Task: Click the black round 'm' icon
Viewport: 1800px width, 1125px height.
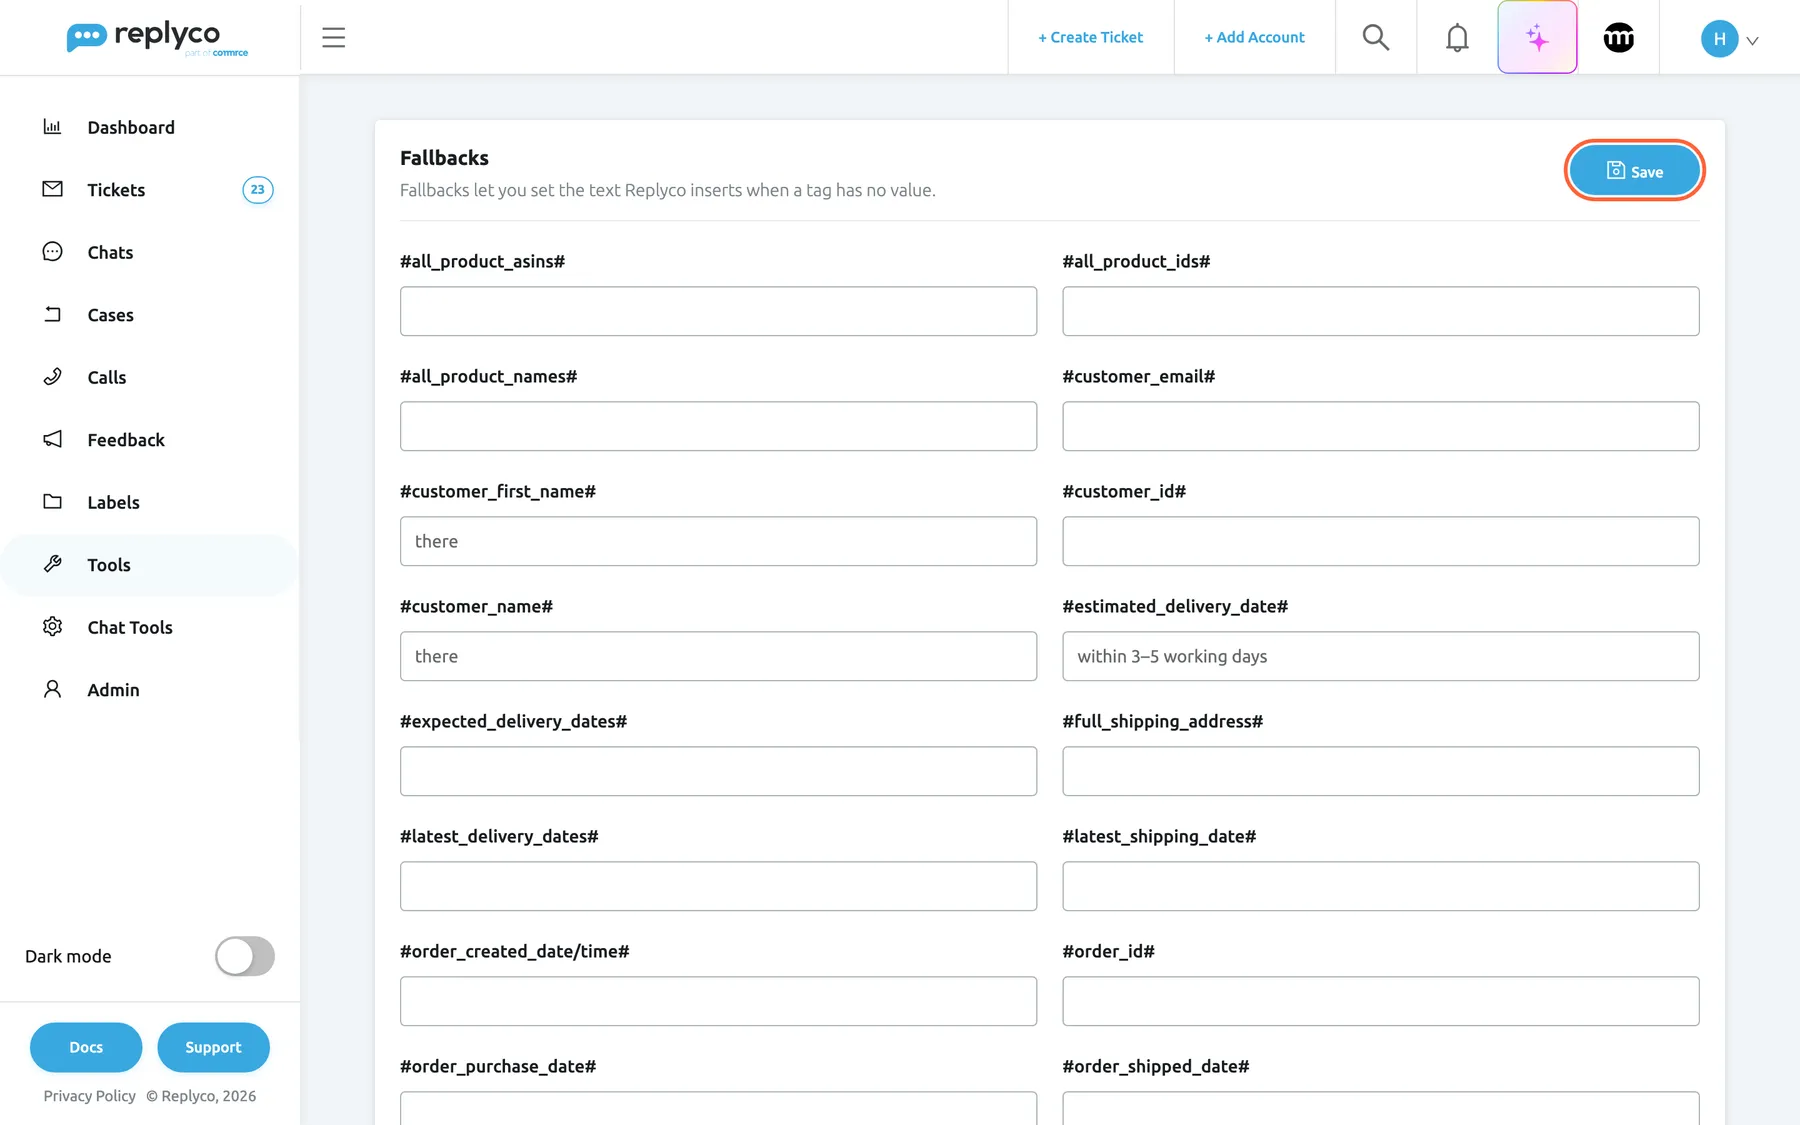Action: 1619,37
